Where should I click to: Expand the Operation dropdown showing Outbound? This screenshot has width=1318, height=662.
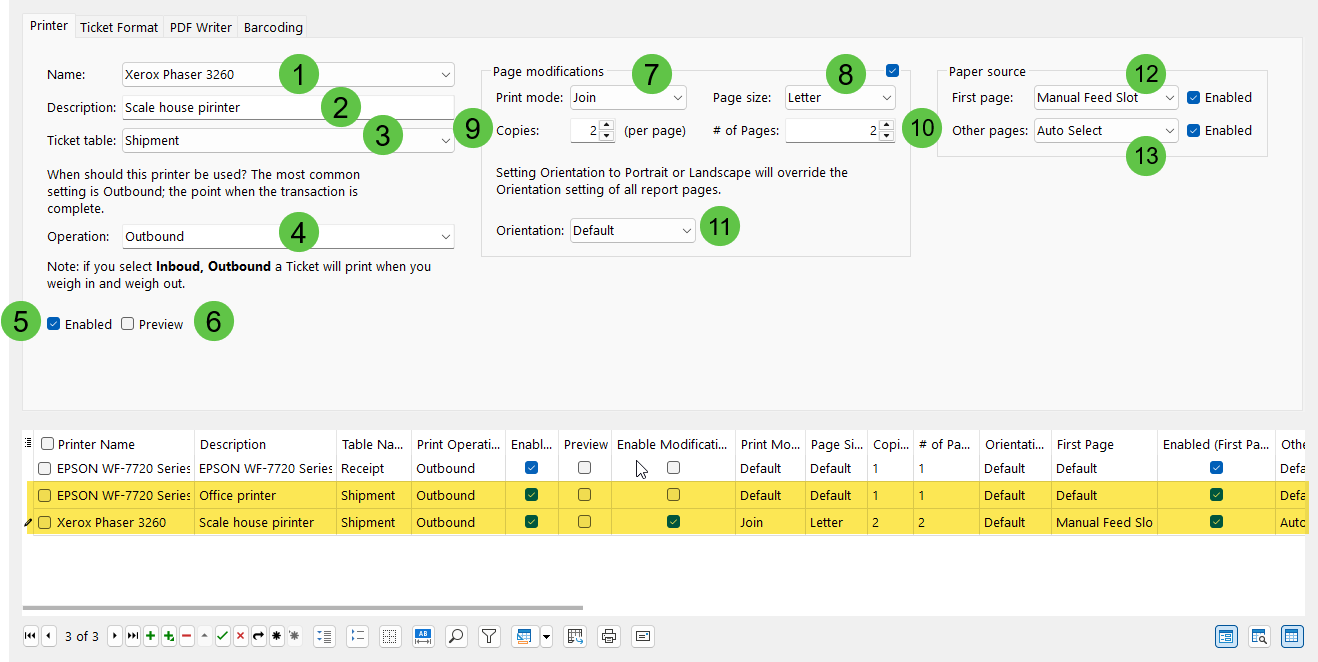click(x=288, y=237)
